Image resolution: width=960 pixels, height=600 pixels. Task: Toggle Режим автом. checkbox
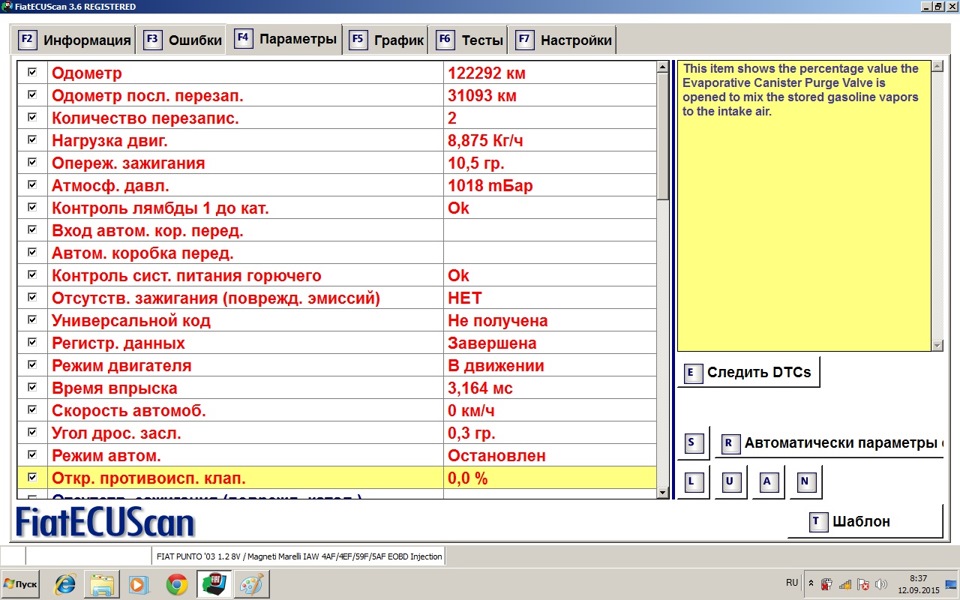pyautogui.click(x=32, y=455)
